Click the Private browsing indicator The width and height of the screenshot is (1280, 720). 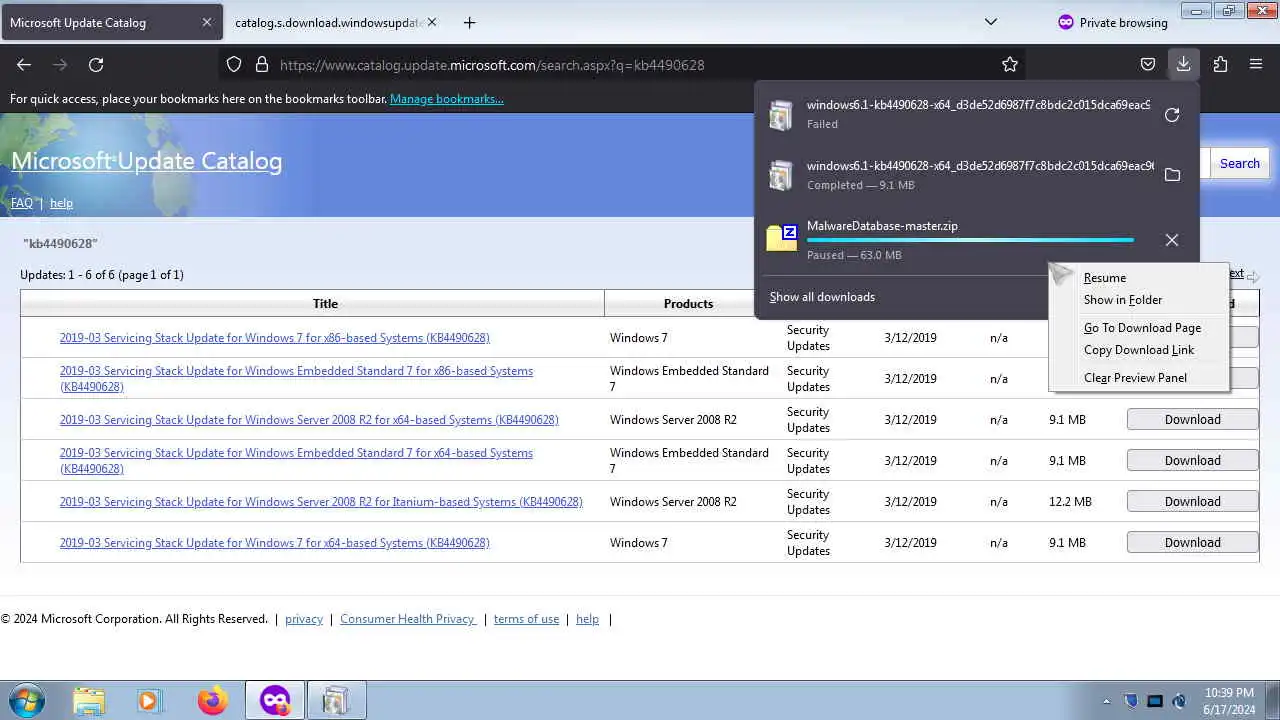(x=1112, y=22)
